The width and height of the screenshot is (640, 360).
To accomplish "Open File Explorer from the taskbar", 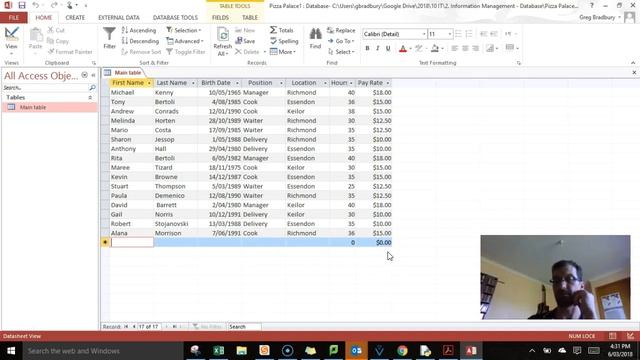I will click(242, 351).
